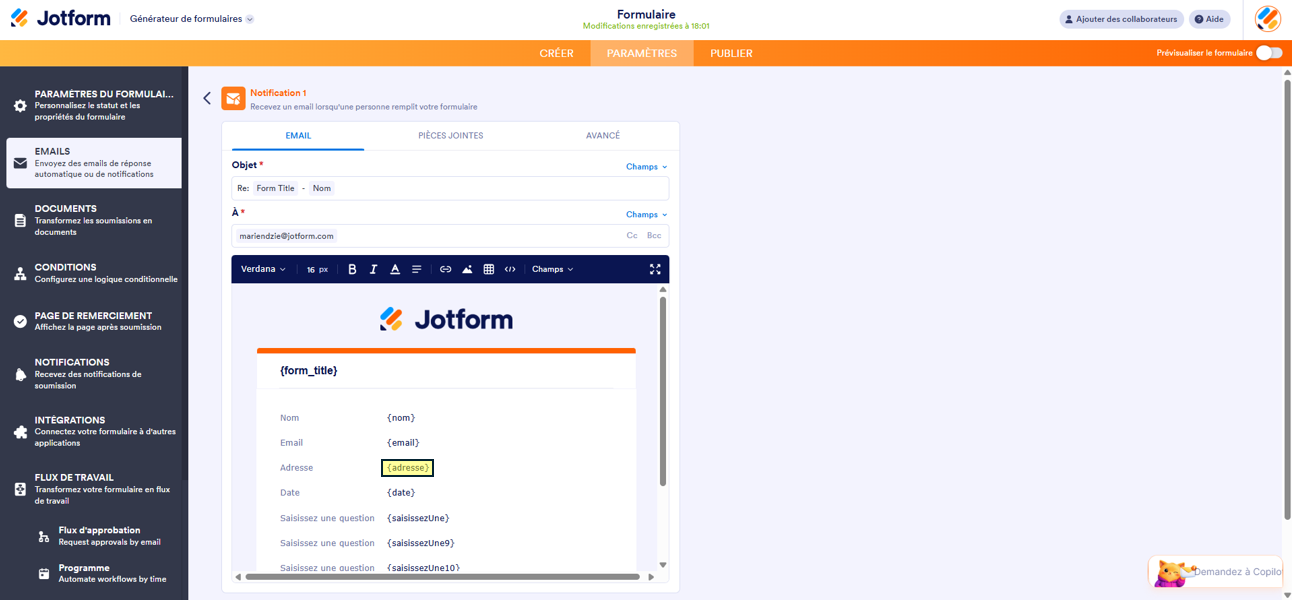Click the Cc link
The height and width of the screenshot is (600, 1292).
click(632, 236)
